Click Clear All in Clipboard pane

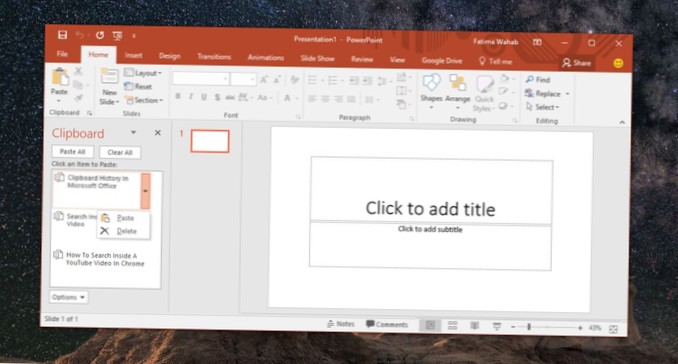120,152
